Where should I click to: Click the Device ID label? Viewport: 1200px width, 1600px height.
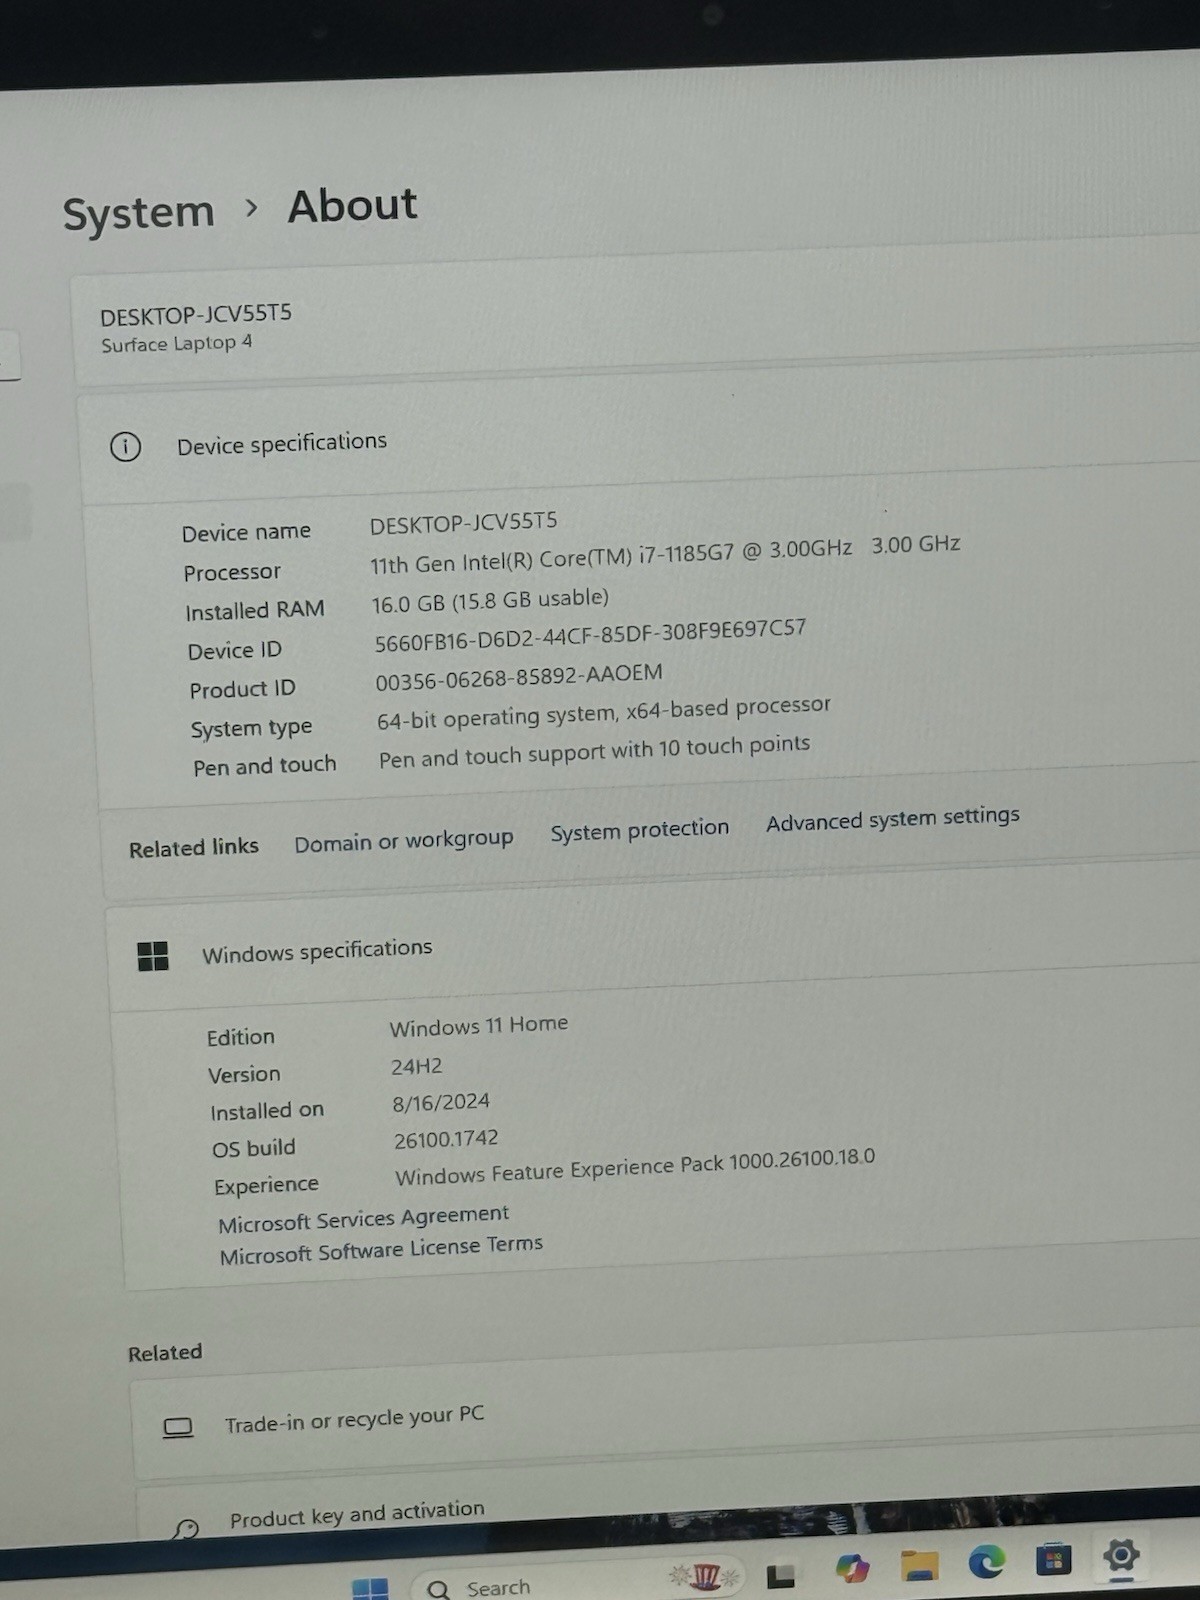[235, 651]
